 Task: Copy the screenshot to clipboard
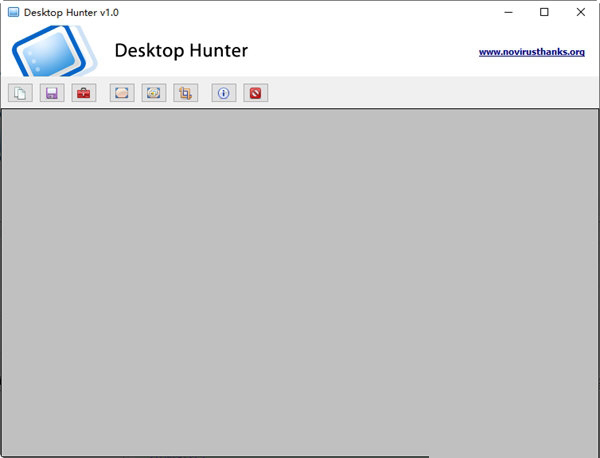20,93
